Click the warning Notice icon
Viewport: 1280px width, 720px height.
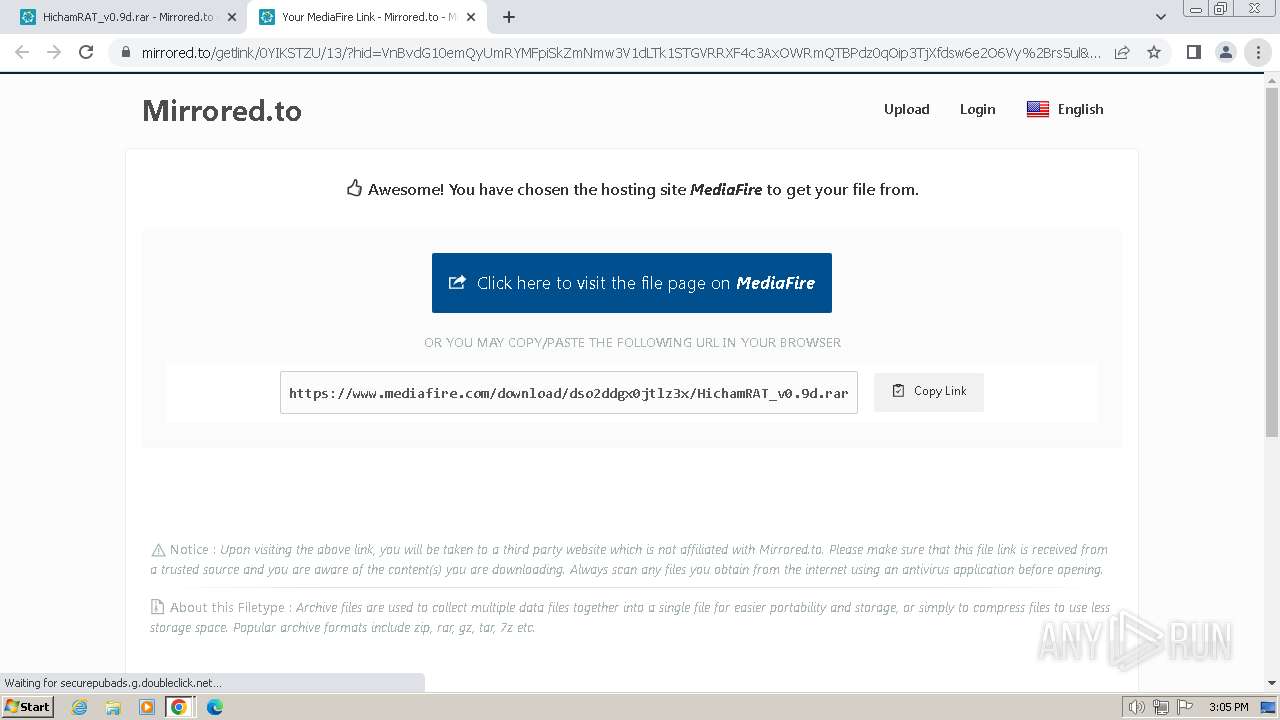[x=158, y=550]
